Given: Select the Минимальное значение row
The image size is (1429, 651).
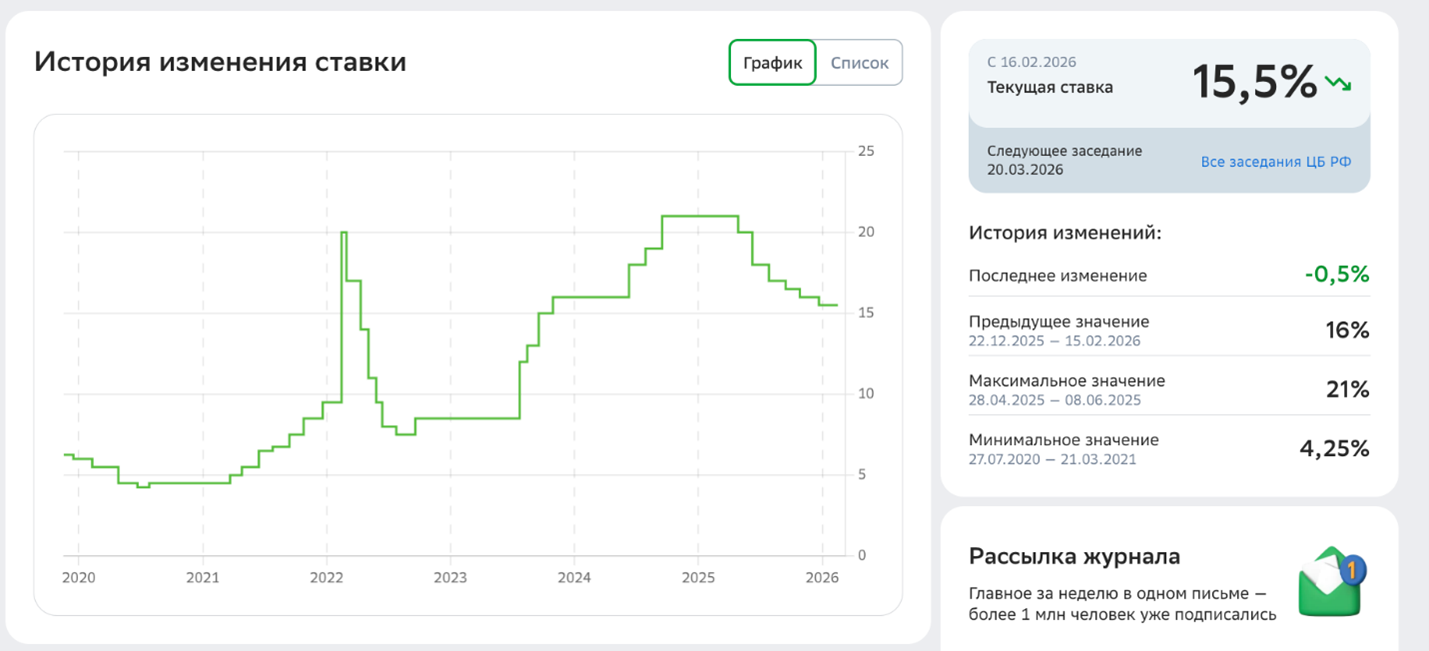Looking at the screenshot, I should [1168, 449].
